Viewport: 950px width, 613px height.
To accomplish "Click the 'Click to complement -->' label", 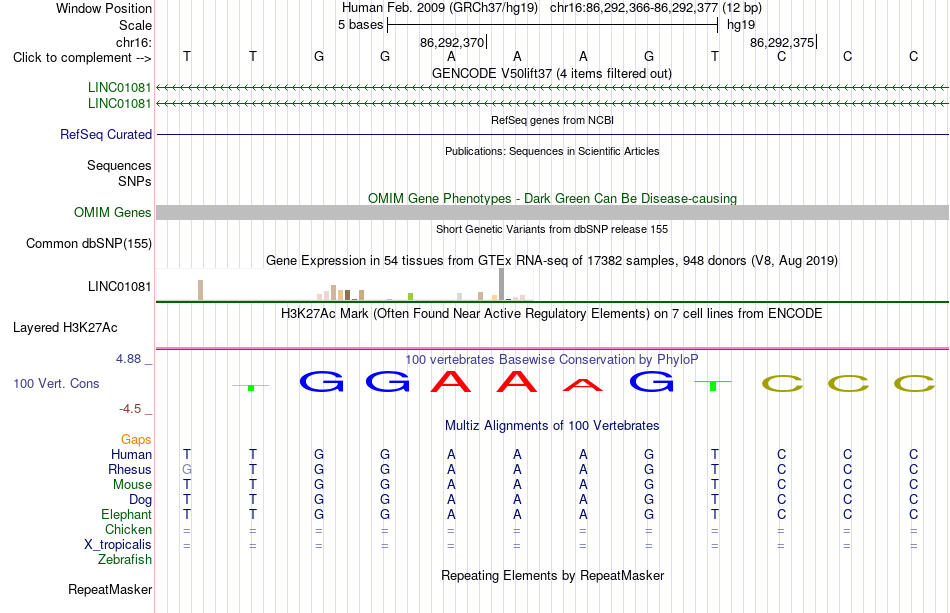I will [82, 58].
